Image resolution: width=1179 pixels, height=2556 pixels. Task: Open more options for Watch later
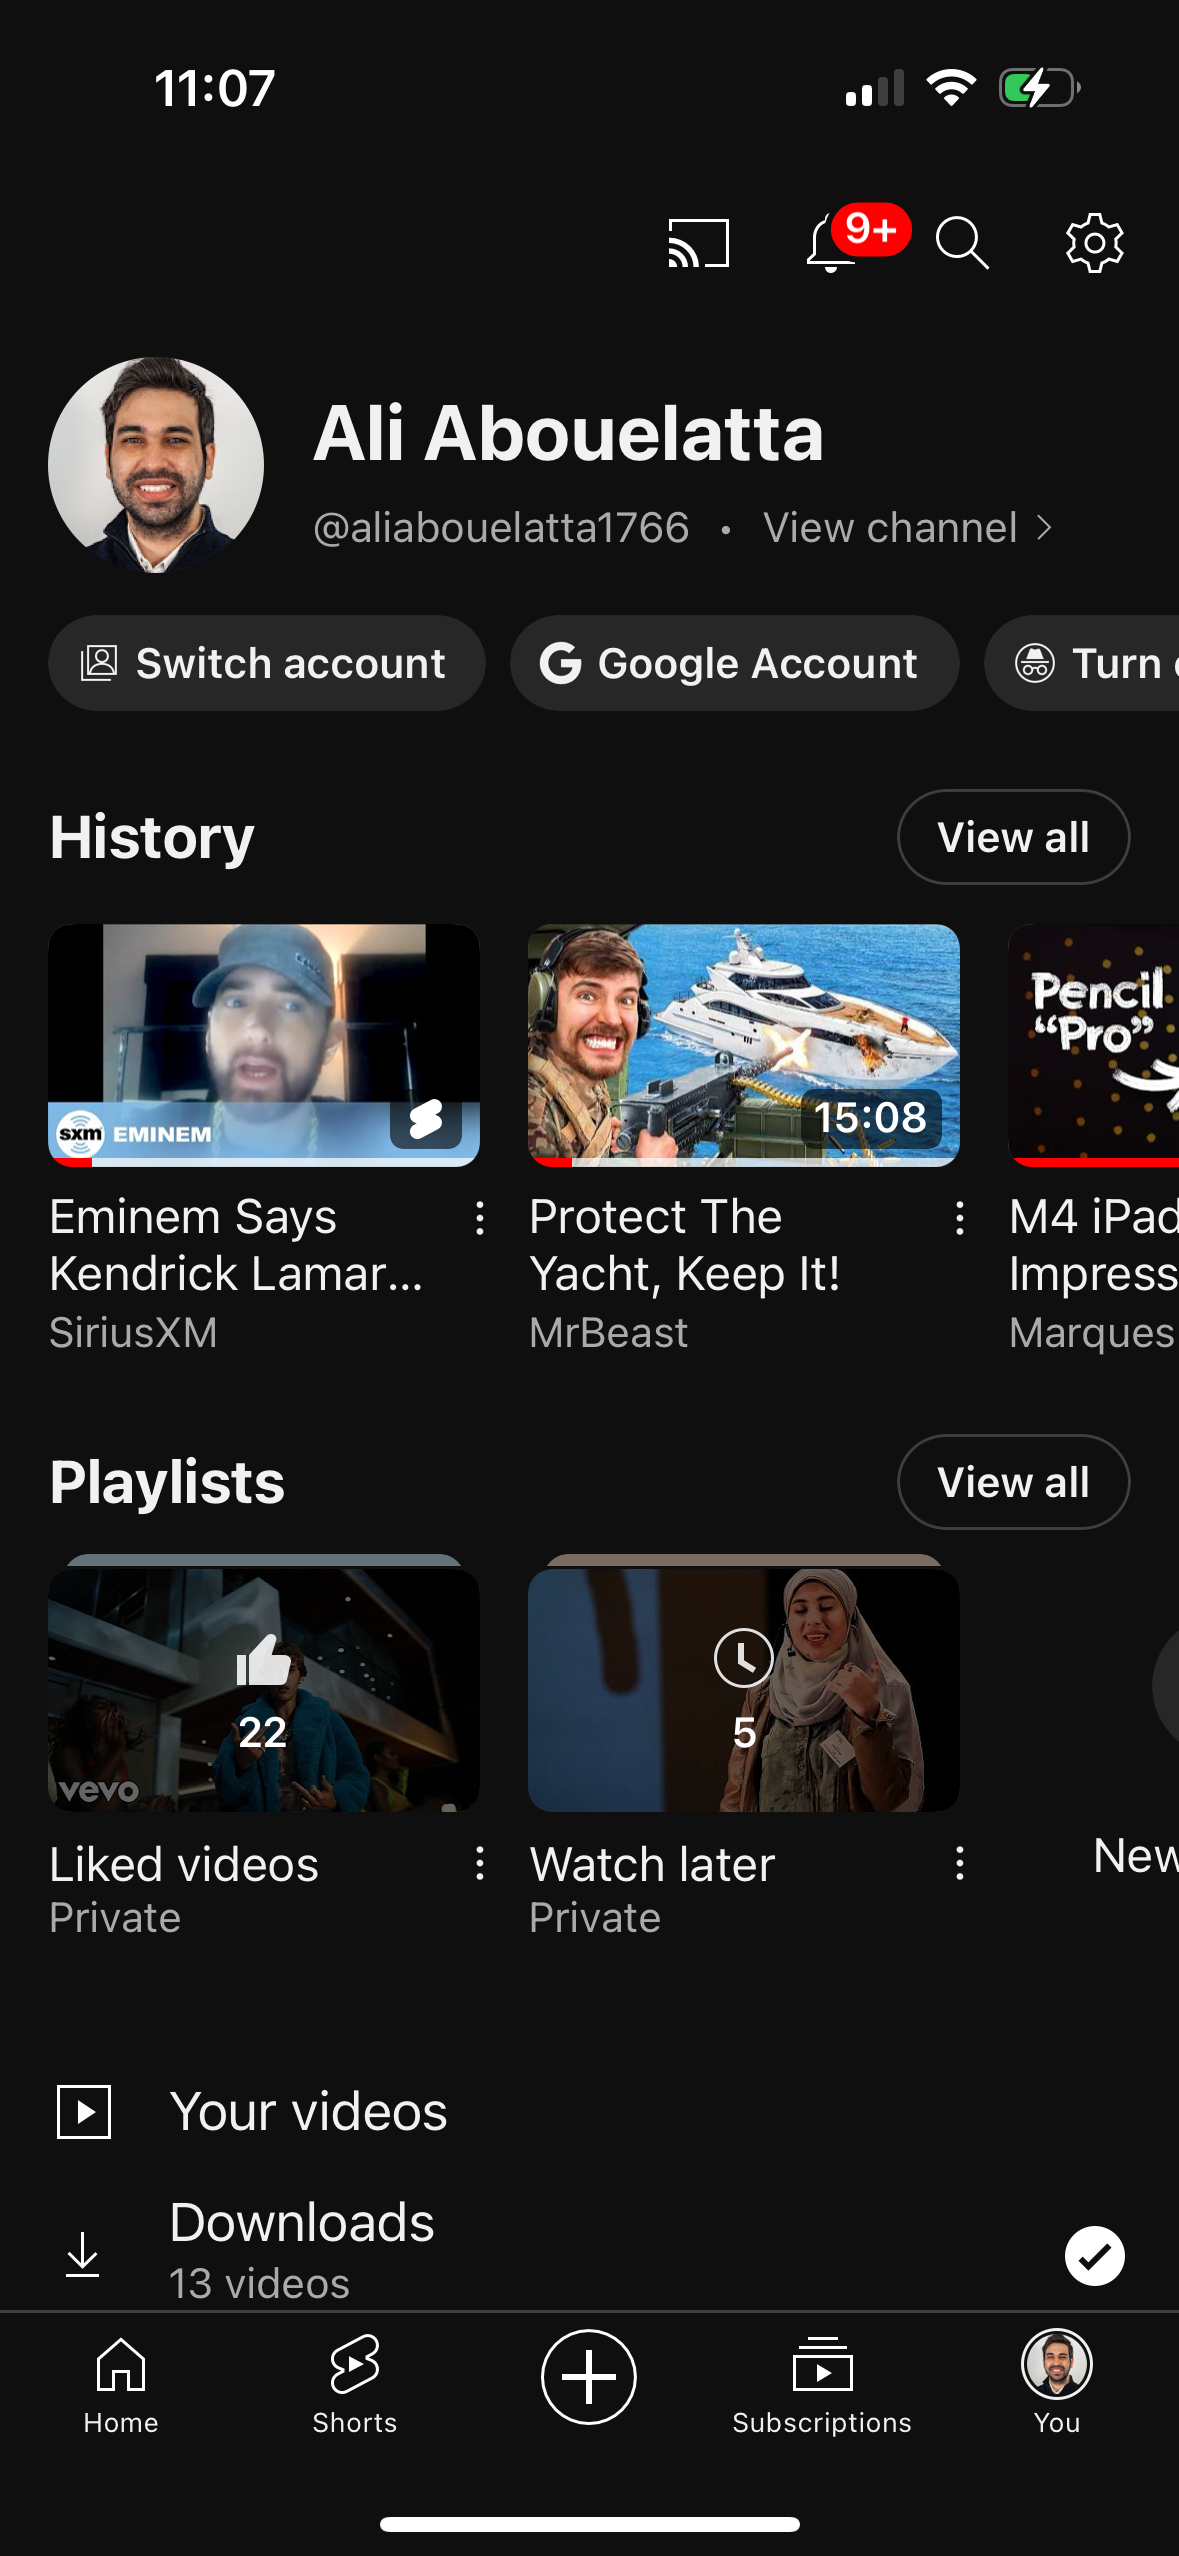[x=960, y=1863]
